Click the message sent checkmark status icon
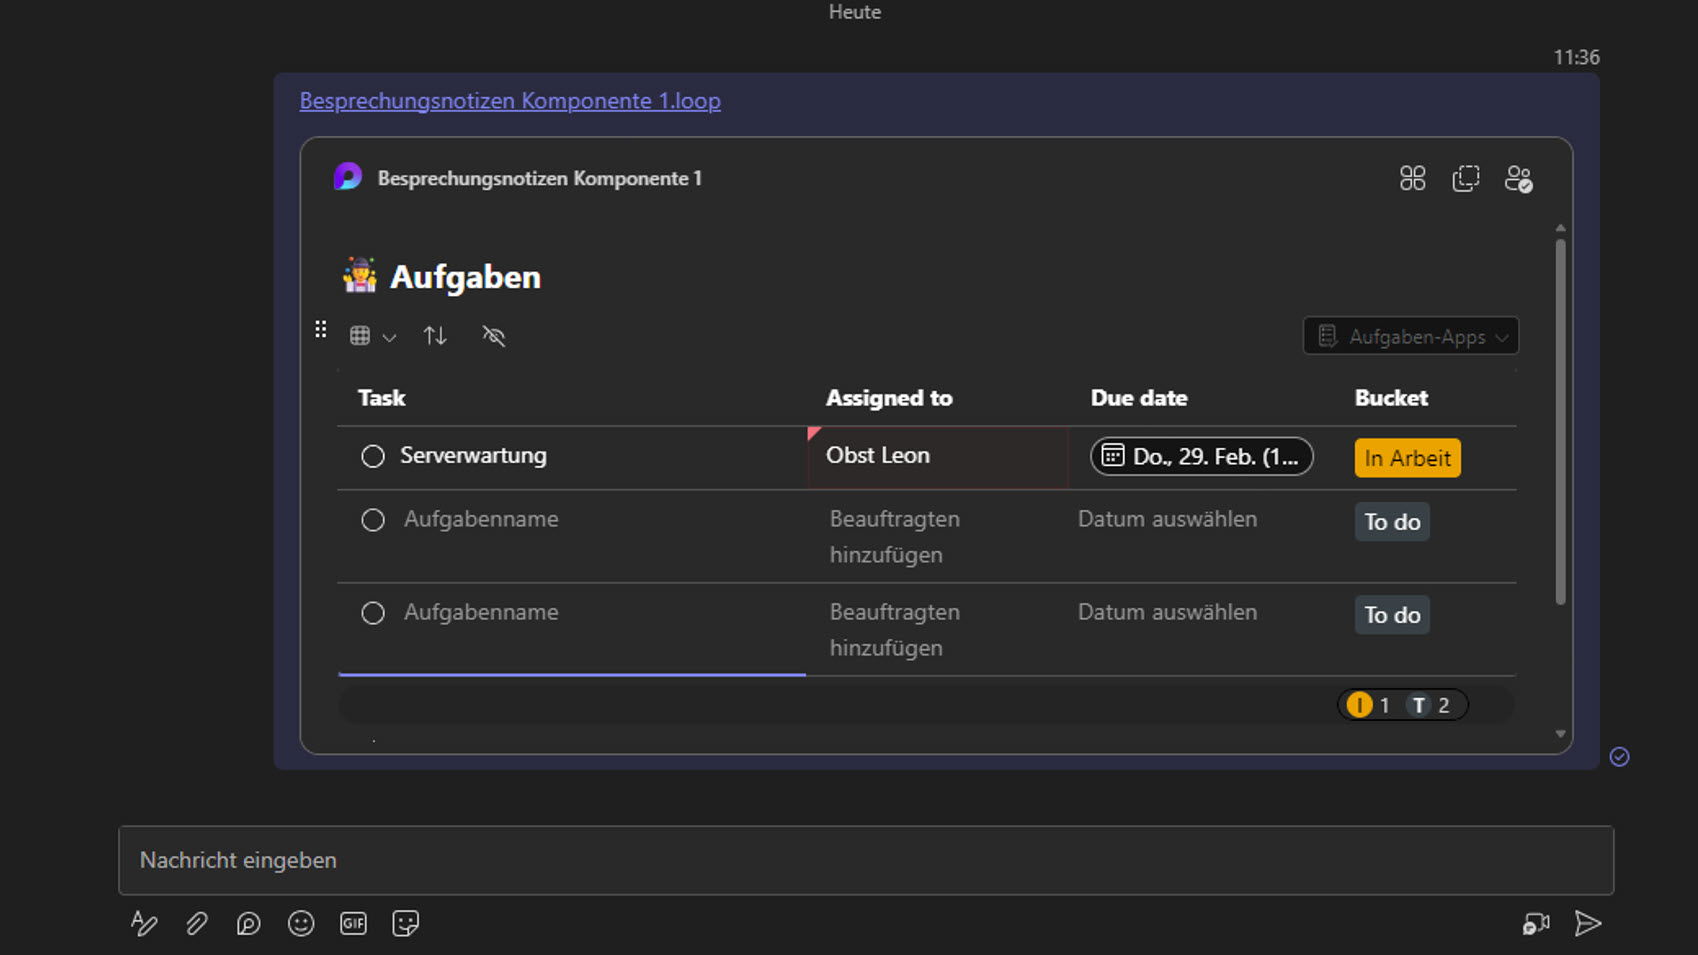Image resolution: width=1698 pixels, height=955 pixels. 1620,757
